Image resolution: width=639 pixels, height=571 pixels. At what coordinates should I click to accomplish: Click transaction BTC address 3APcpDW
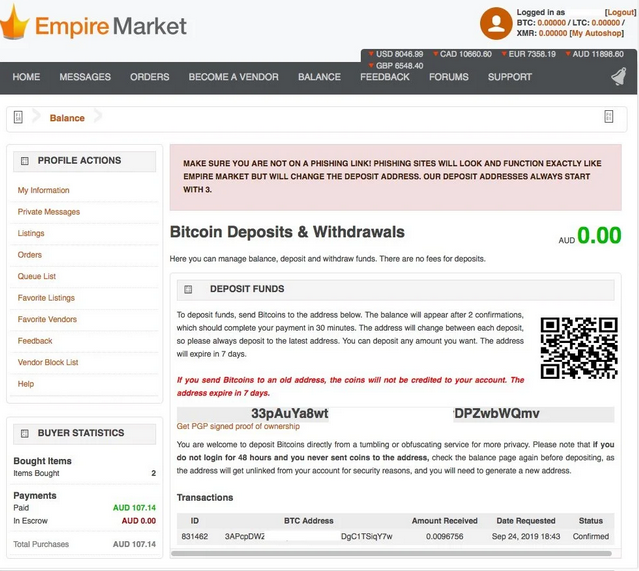click(x=245, y=536)
